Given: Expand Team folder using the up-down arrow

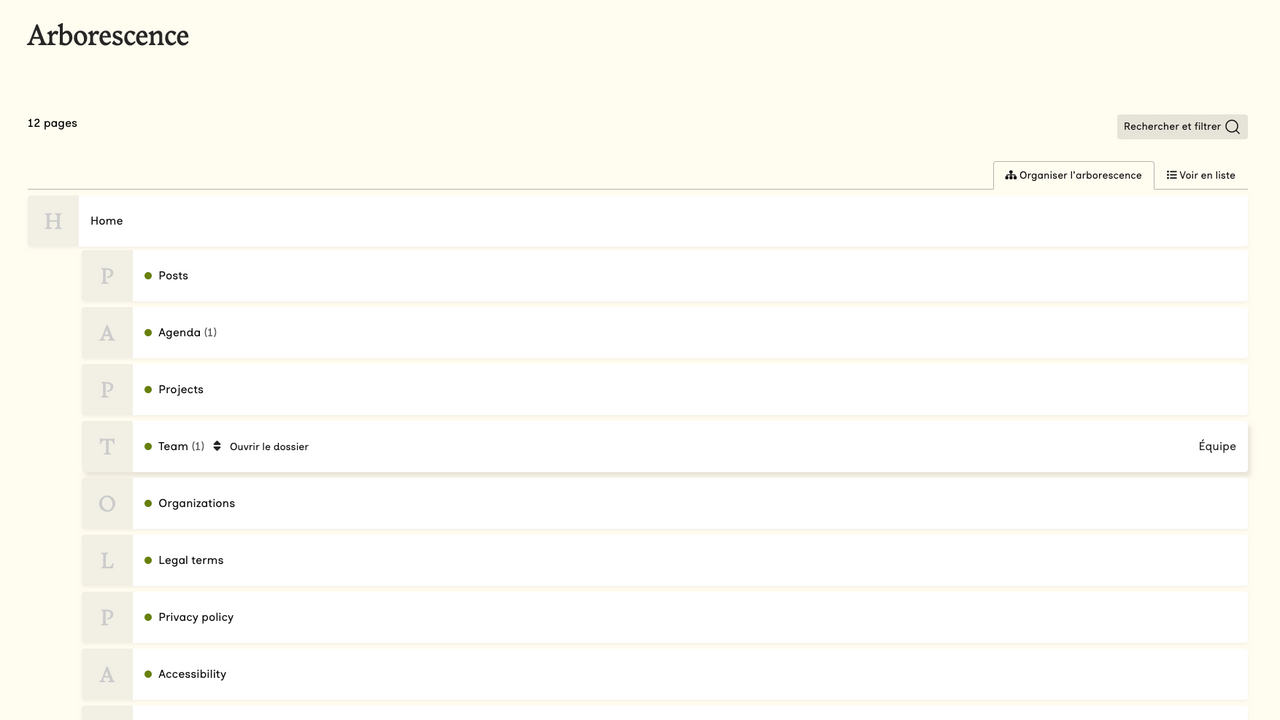Looking at the screenshot, I should click(x=217, y=446).
